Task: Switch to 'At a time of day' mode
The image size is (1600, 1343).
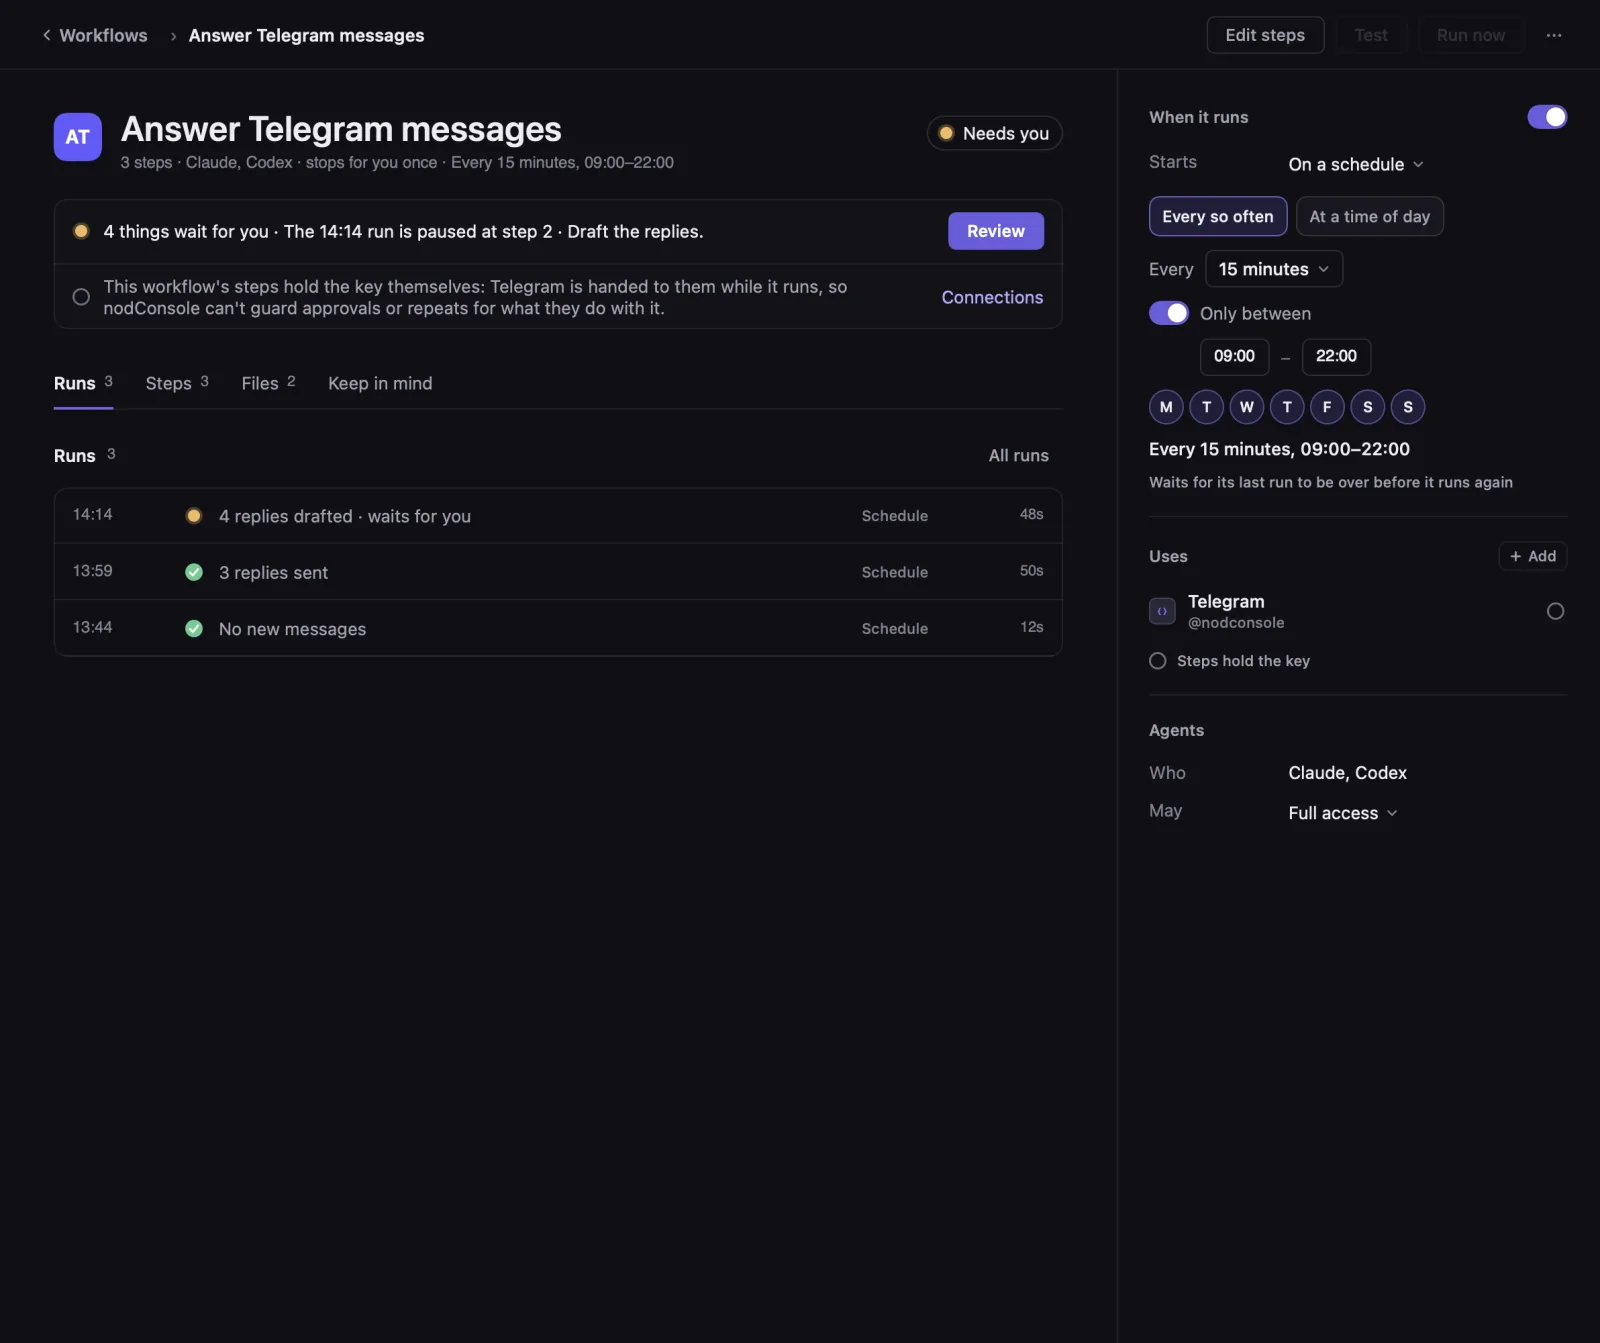Action: tap(1370, 216)
